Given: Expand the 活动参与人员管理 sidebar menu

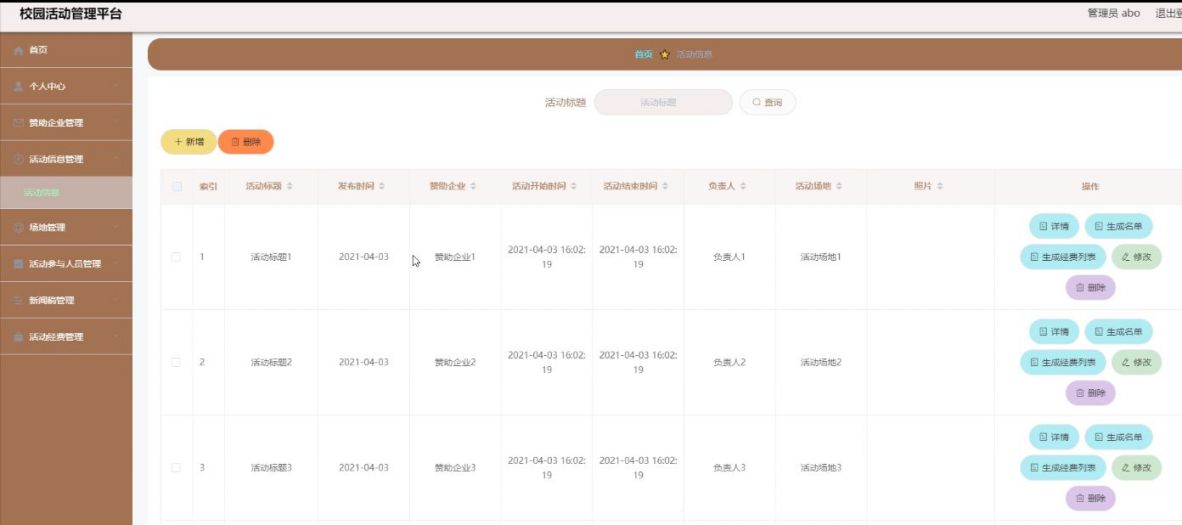Looking at the screenshot, I should [66, 264].
